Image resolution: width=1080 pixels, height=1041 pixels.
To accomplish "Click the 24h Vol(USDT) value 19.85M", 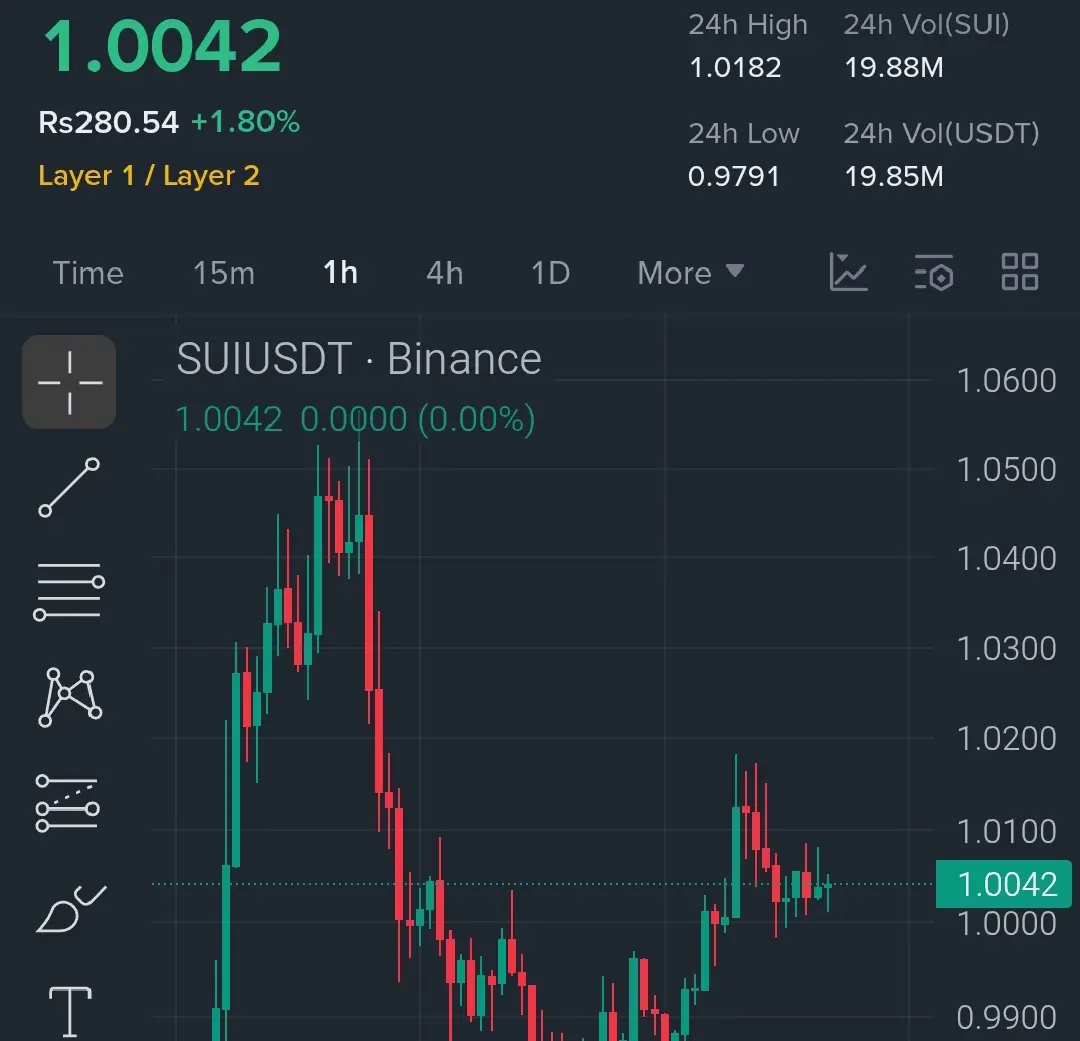I will point(893,176).
